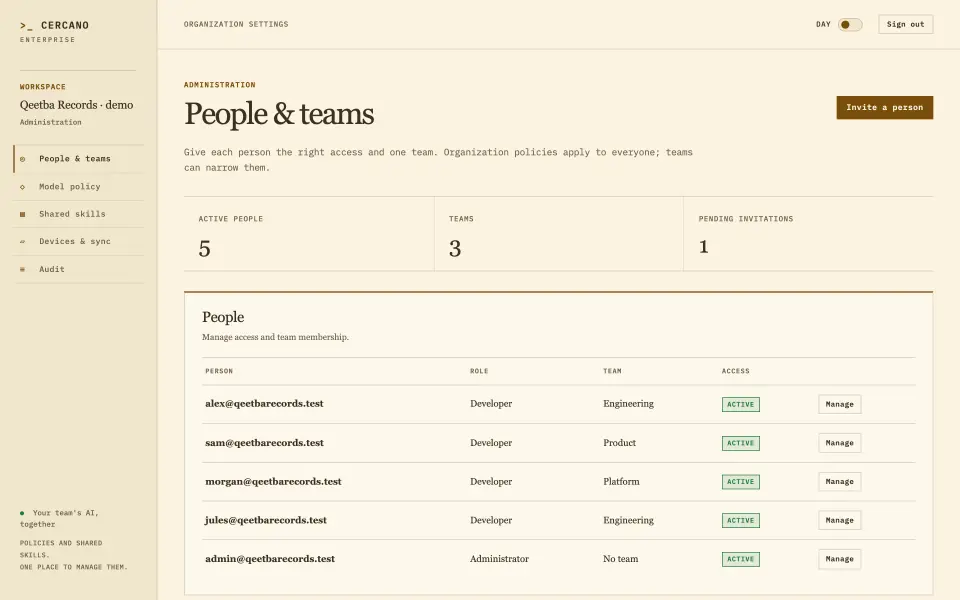Open Devices & sync settings

pyautogui.click(x=78, y=241)
